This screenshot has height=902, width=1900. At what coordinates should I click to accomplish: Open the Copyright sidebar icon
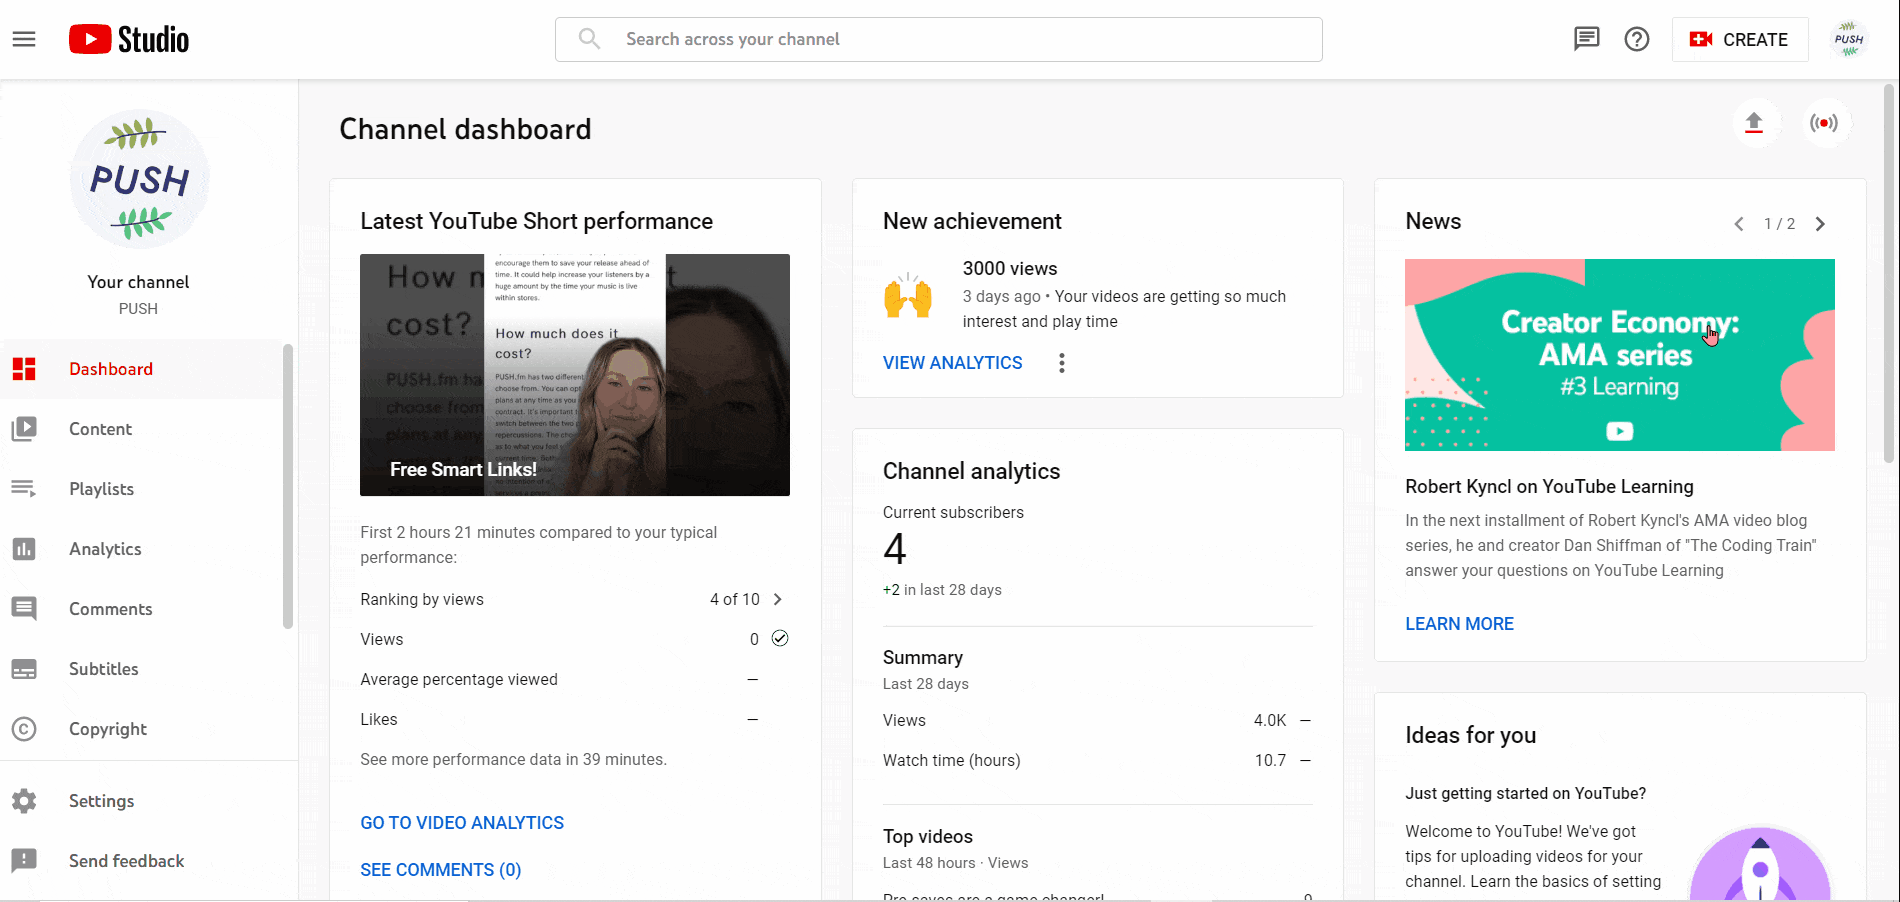tap(25, 728)
